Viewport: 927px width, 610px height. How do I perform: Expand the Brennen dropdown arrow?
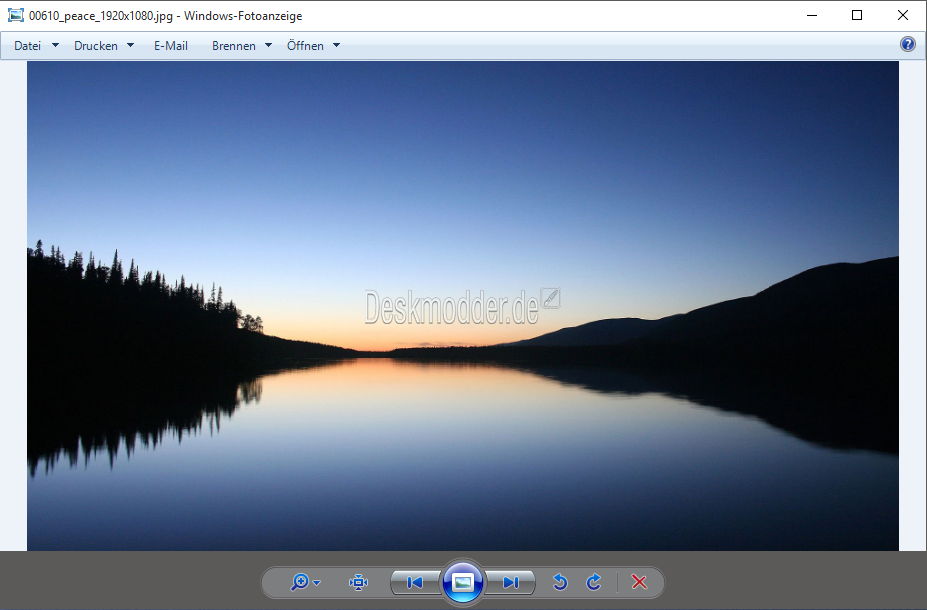(268, 45)
